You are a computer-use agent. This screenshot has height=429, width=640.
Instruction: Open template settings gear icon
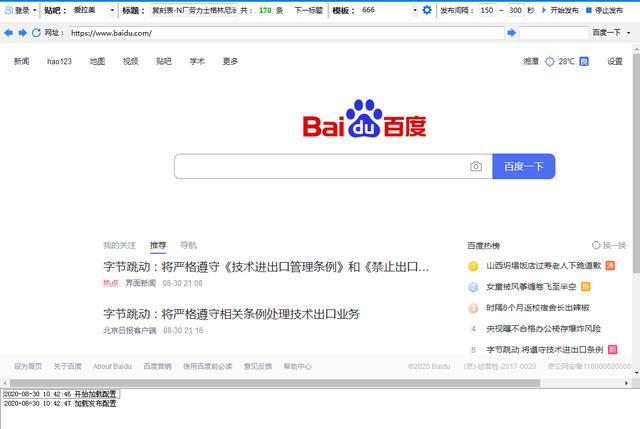[x=427, y=10]
